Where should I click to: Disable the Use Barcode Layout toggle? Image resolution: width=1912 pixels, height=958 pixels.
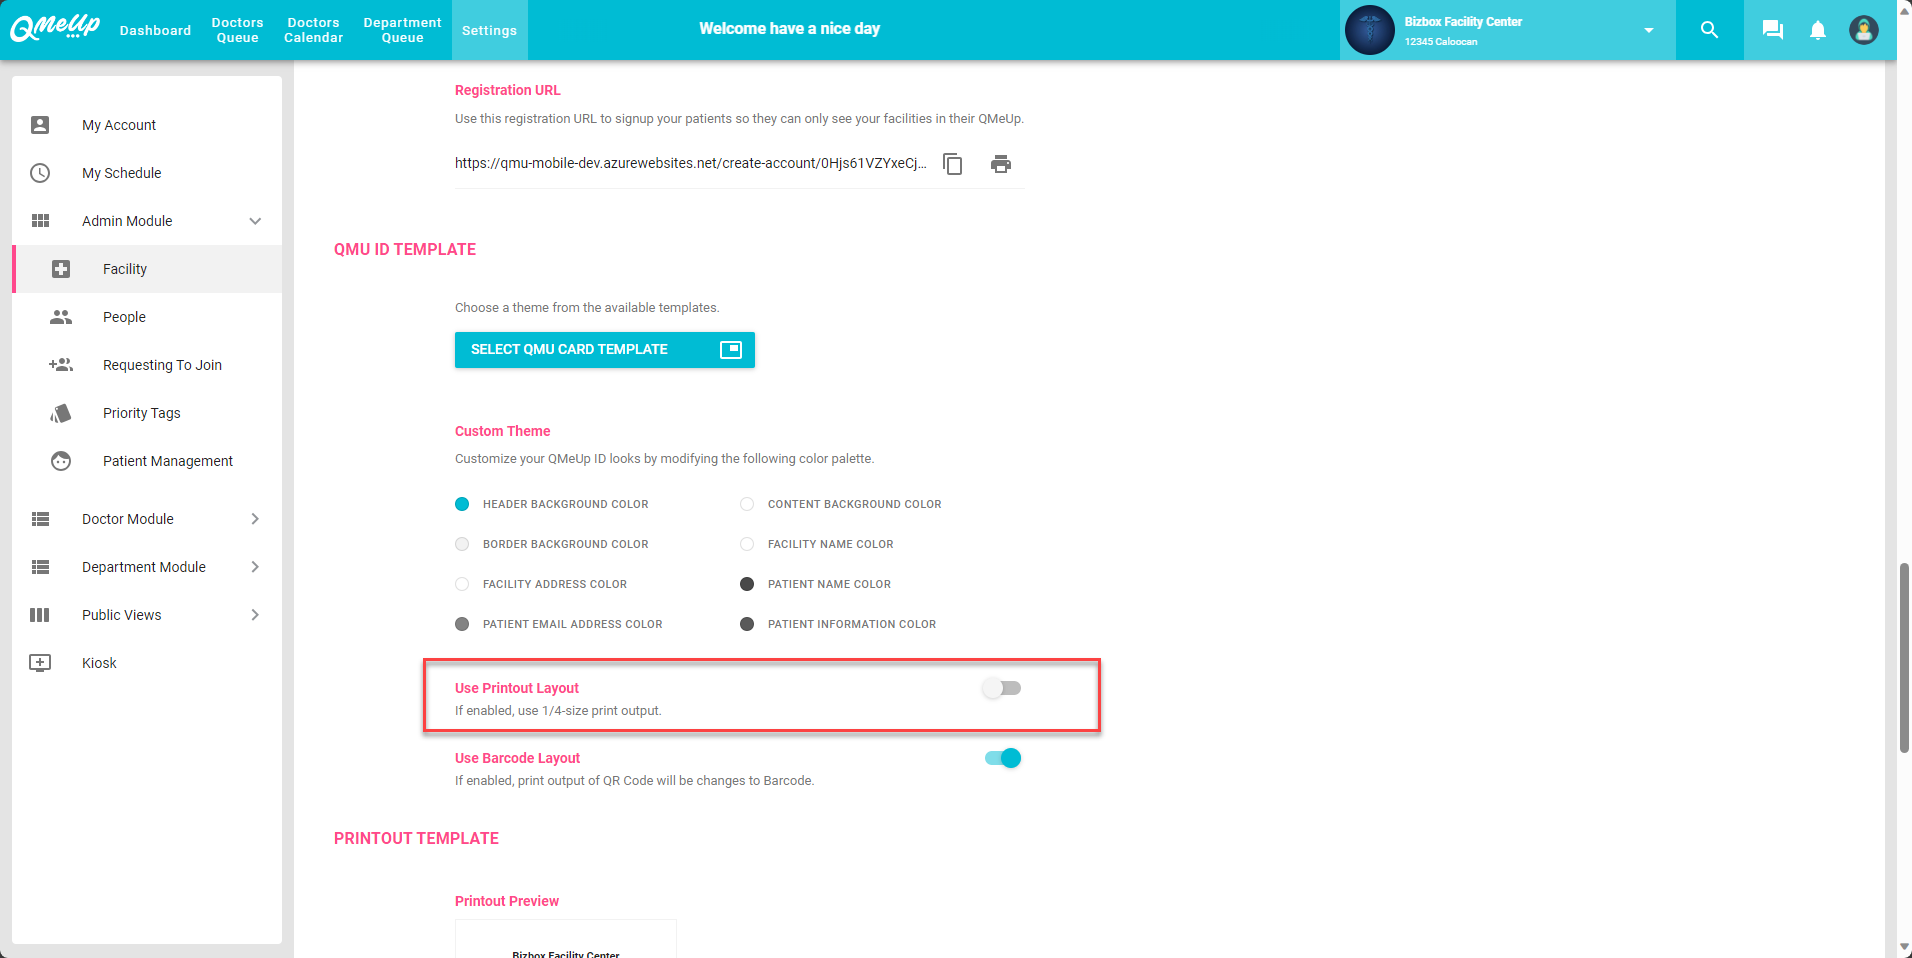[x=1003, y=758]
